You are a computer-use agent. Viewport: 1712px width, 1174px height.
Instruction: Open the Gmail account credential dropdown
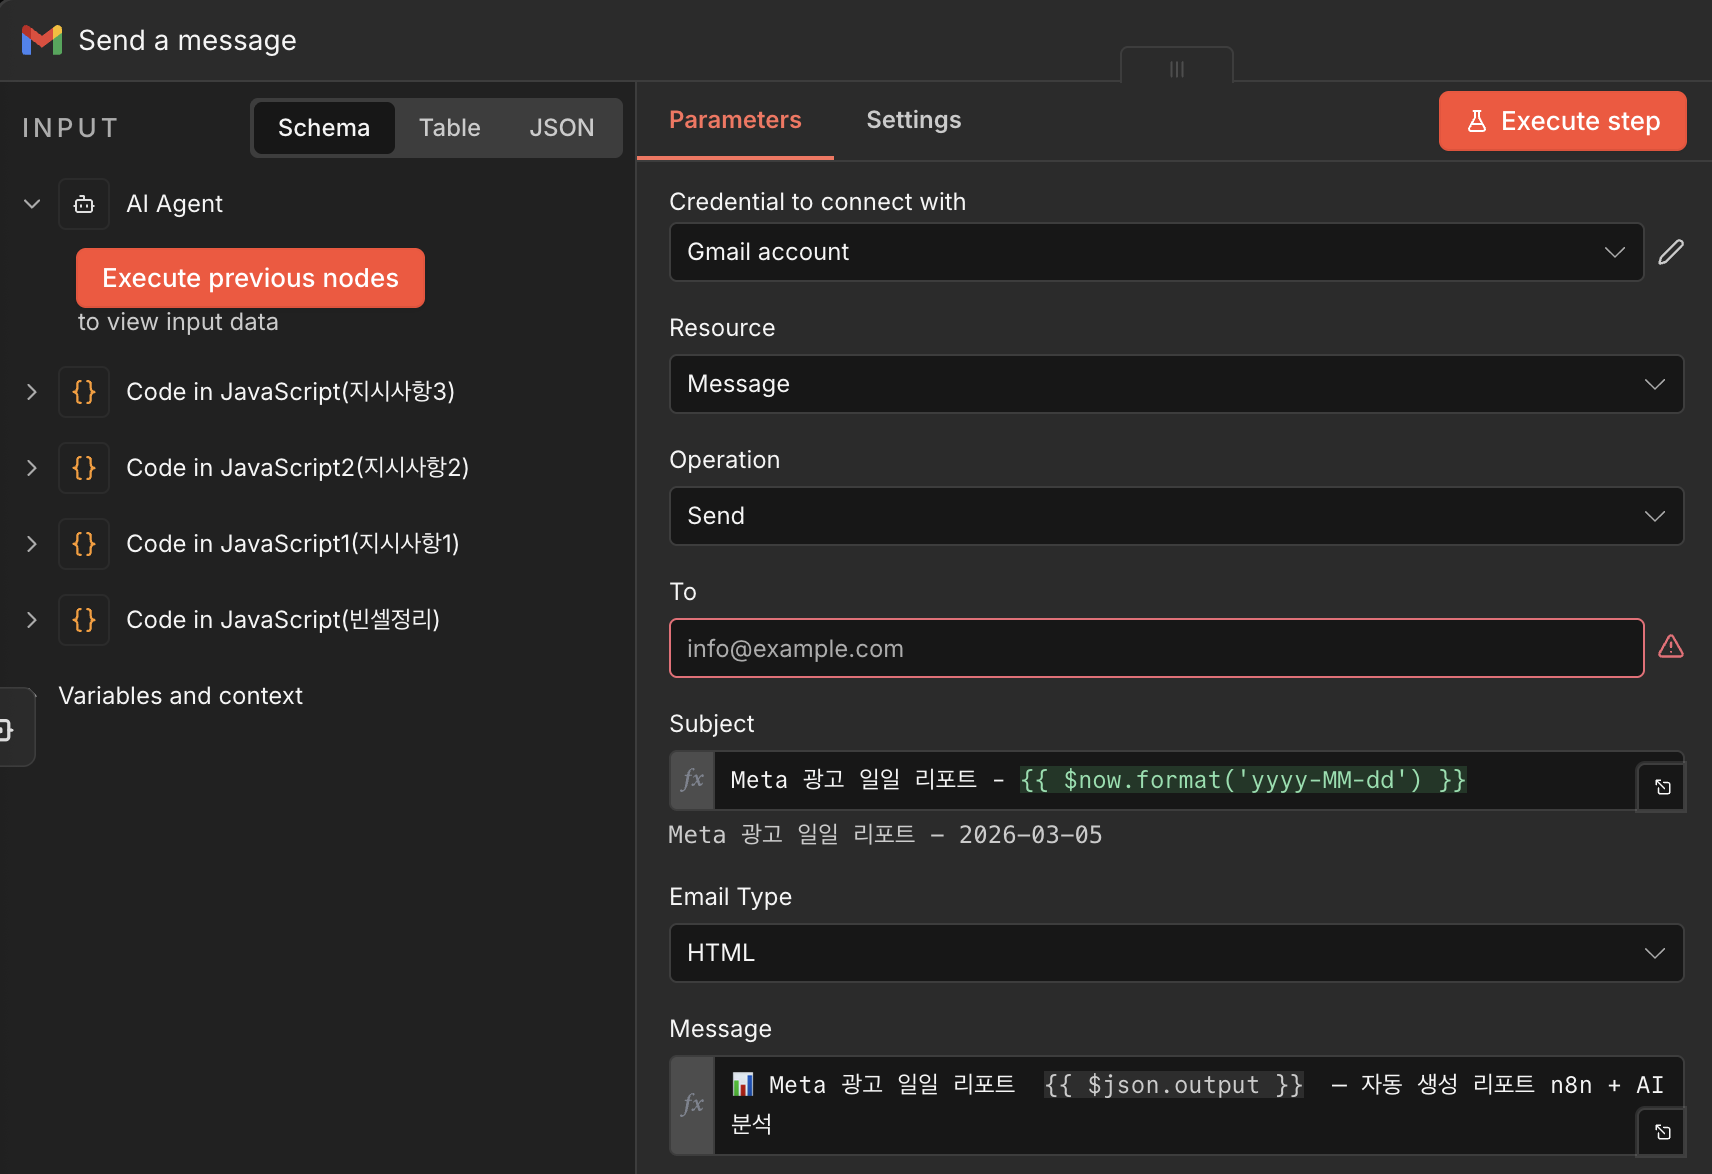(1156, 252)
